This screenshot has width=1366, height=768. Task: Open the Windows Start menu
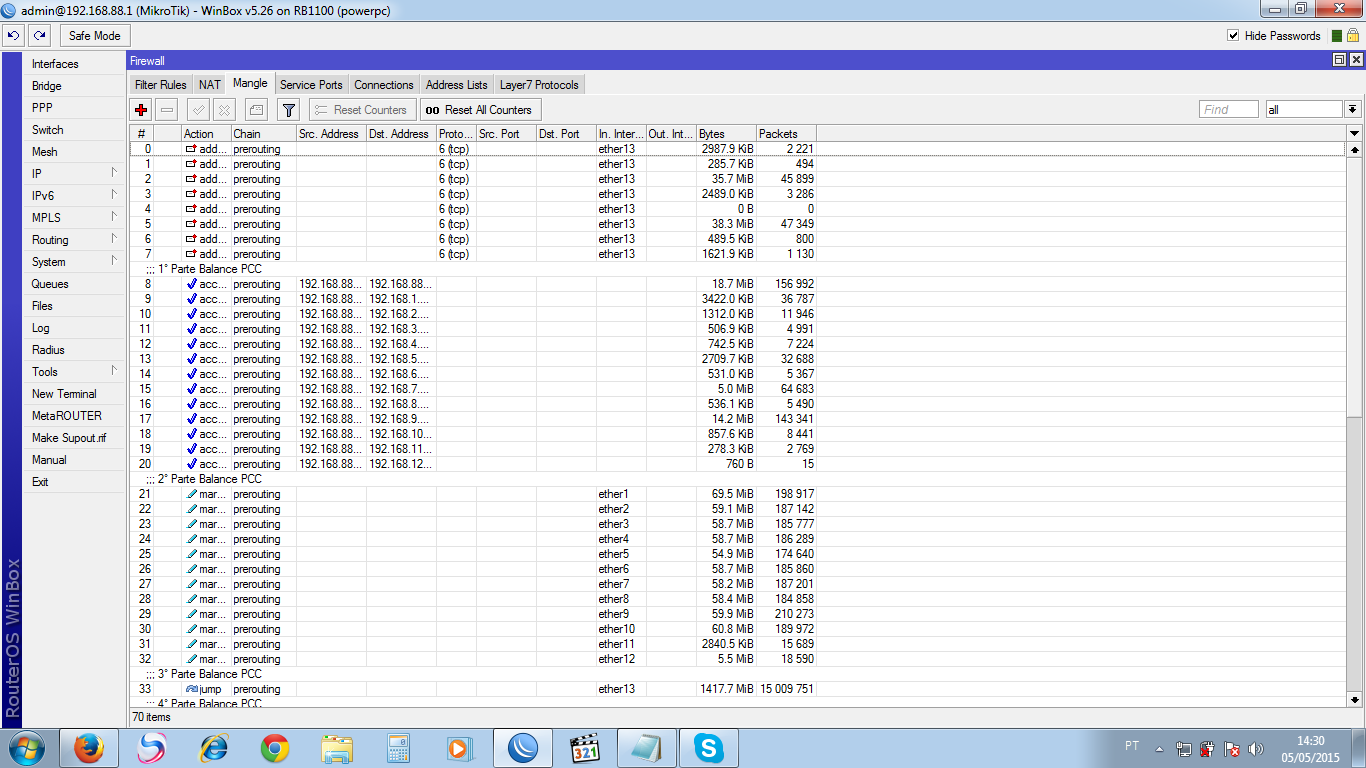(x=26, y=748)
